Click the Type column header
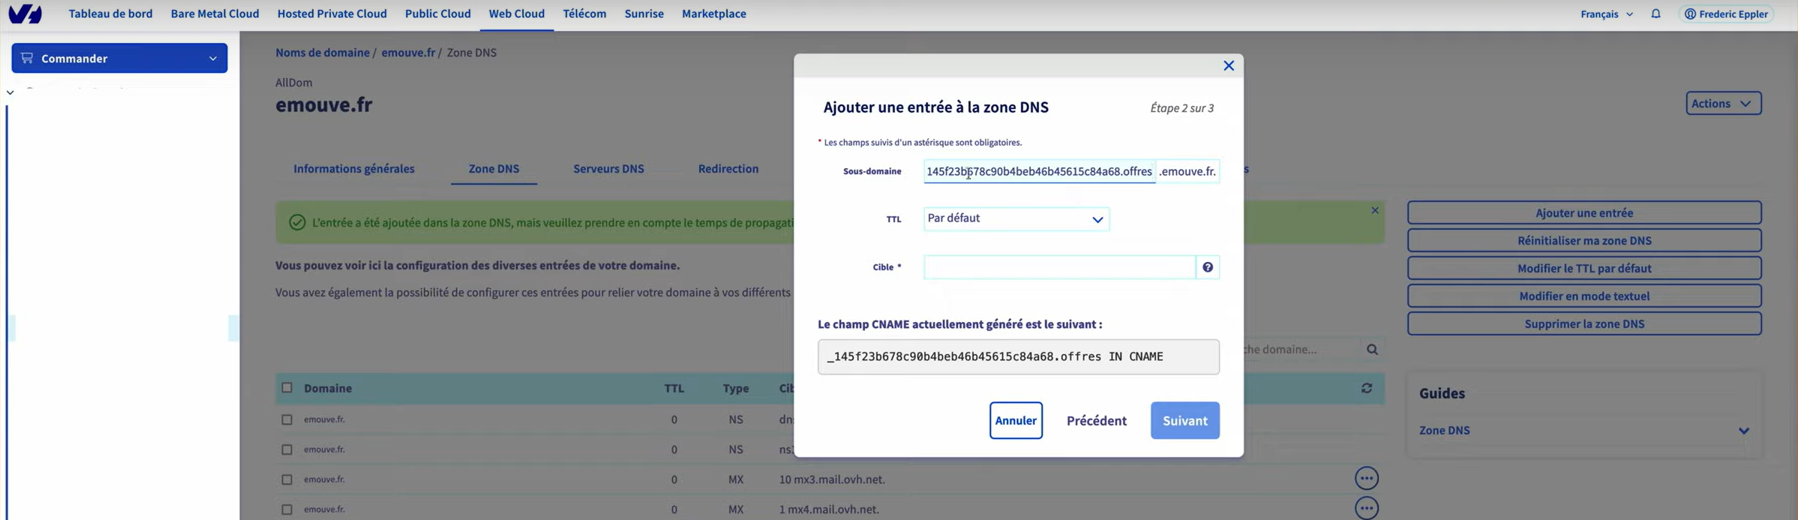This screenshot has height=520, width=1798. coord(736,389)
